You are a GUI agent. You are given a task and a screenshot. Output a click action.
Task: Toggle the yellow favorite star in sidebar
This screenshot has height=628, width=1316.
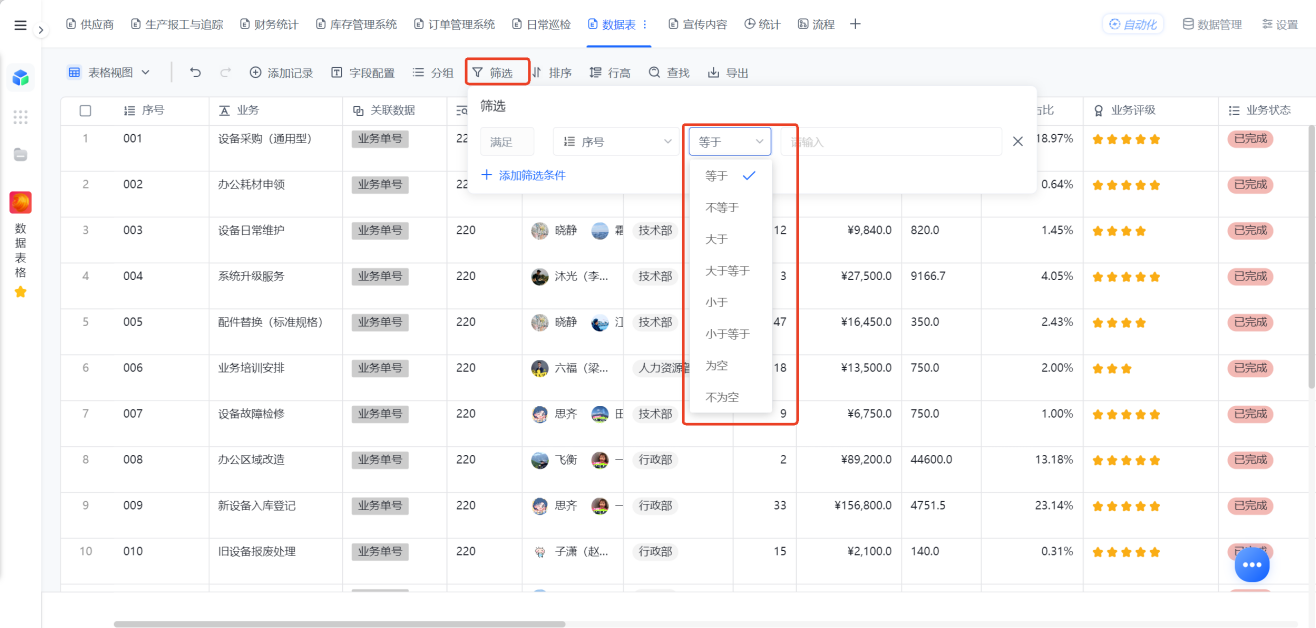20,292
